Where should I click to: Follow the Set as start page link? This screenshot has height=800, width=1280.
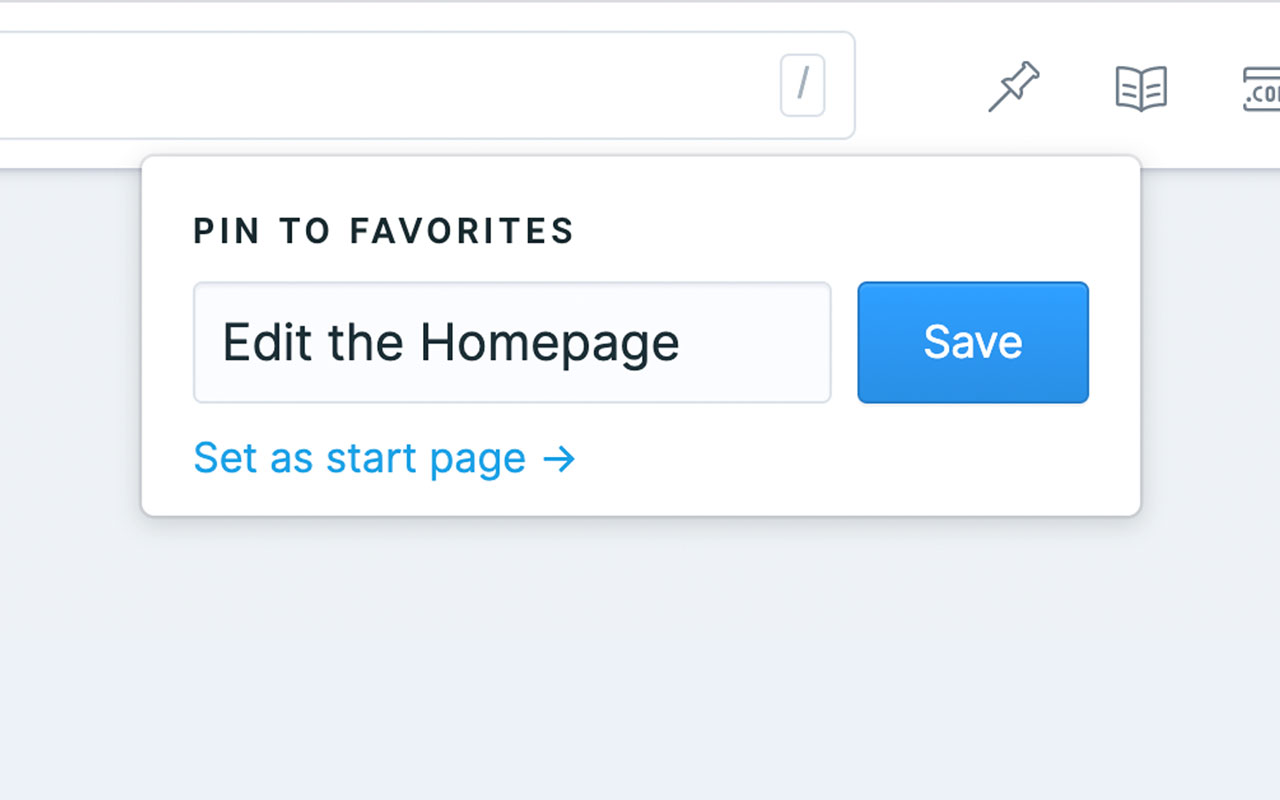(384, 458)
